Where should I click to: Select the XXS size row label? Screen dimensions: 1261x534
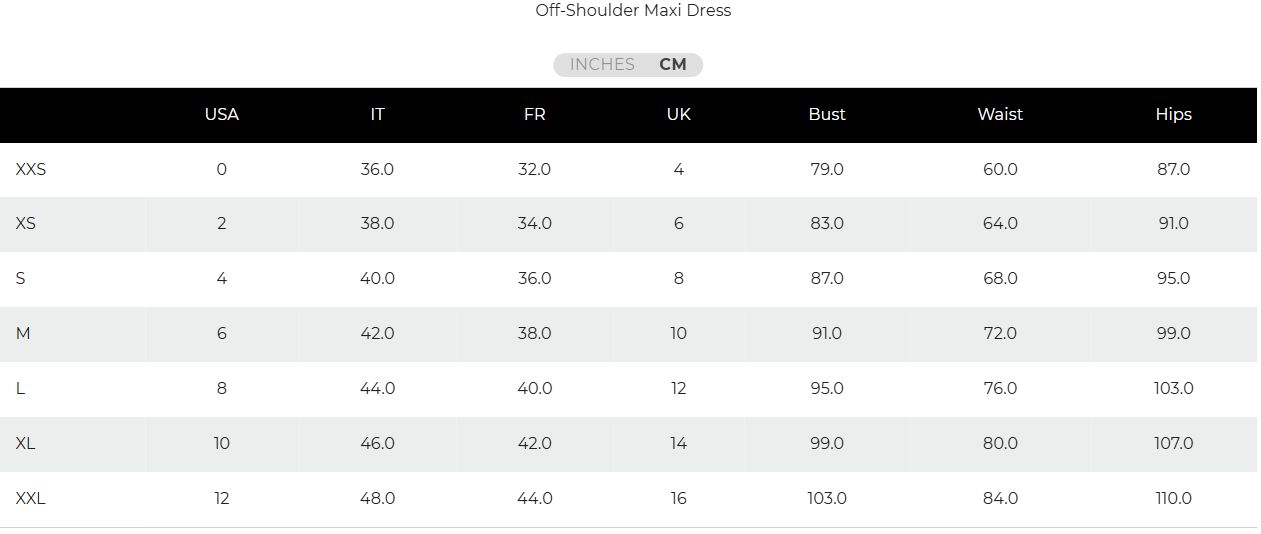[31, 169]
